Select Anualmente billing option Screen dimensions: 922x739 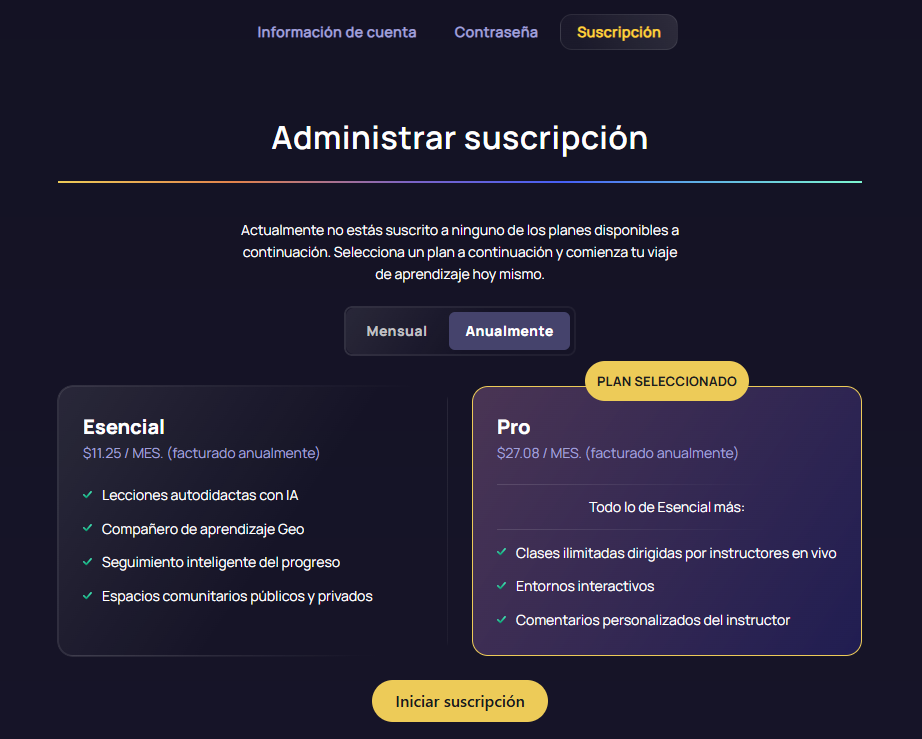click(x=509, y=331)
